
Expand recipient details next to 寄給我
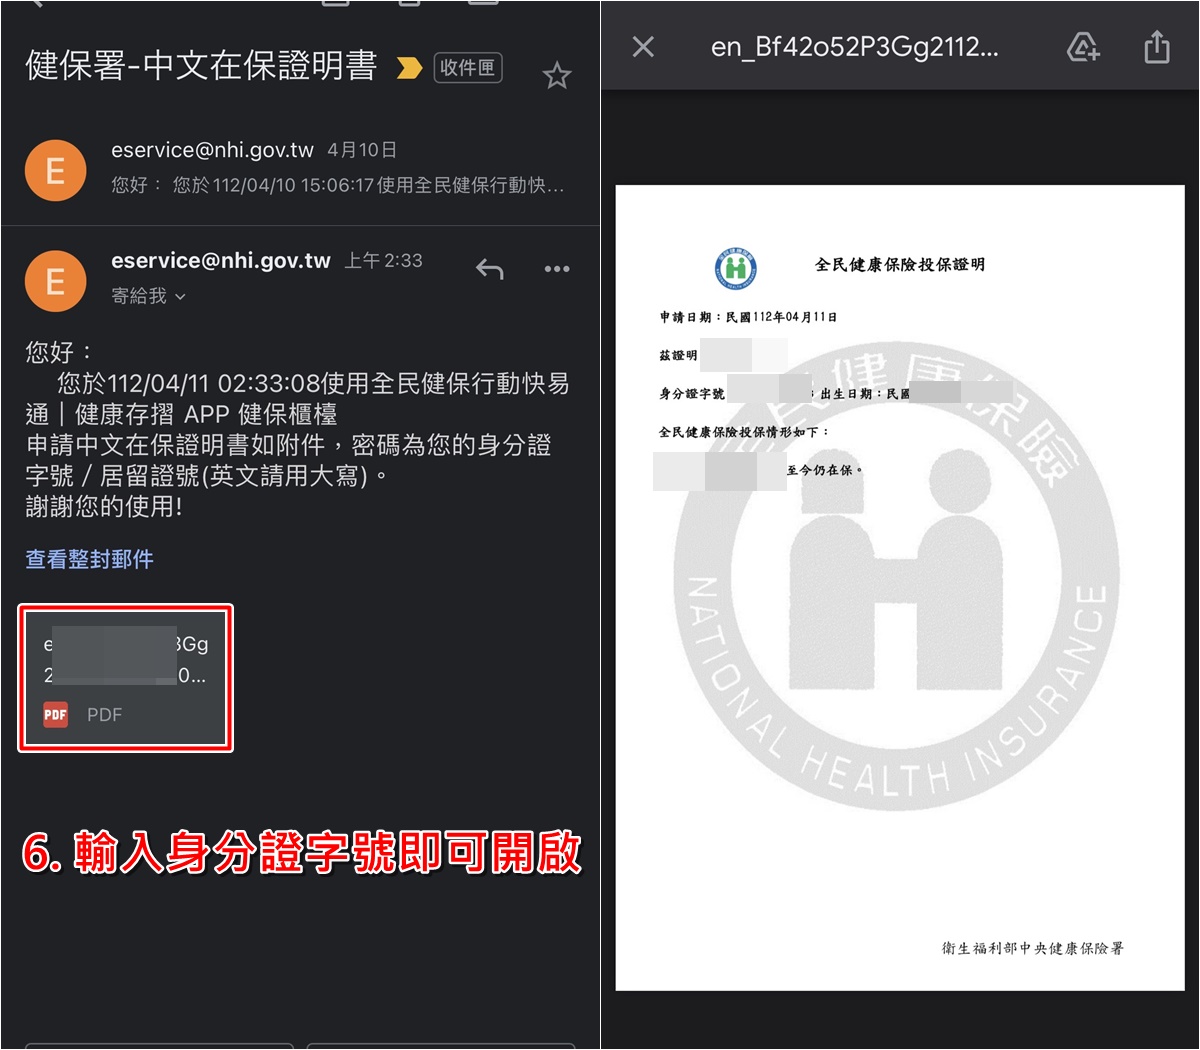tap(180, 296)
